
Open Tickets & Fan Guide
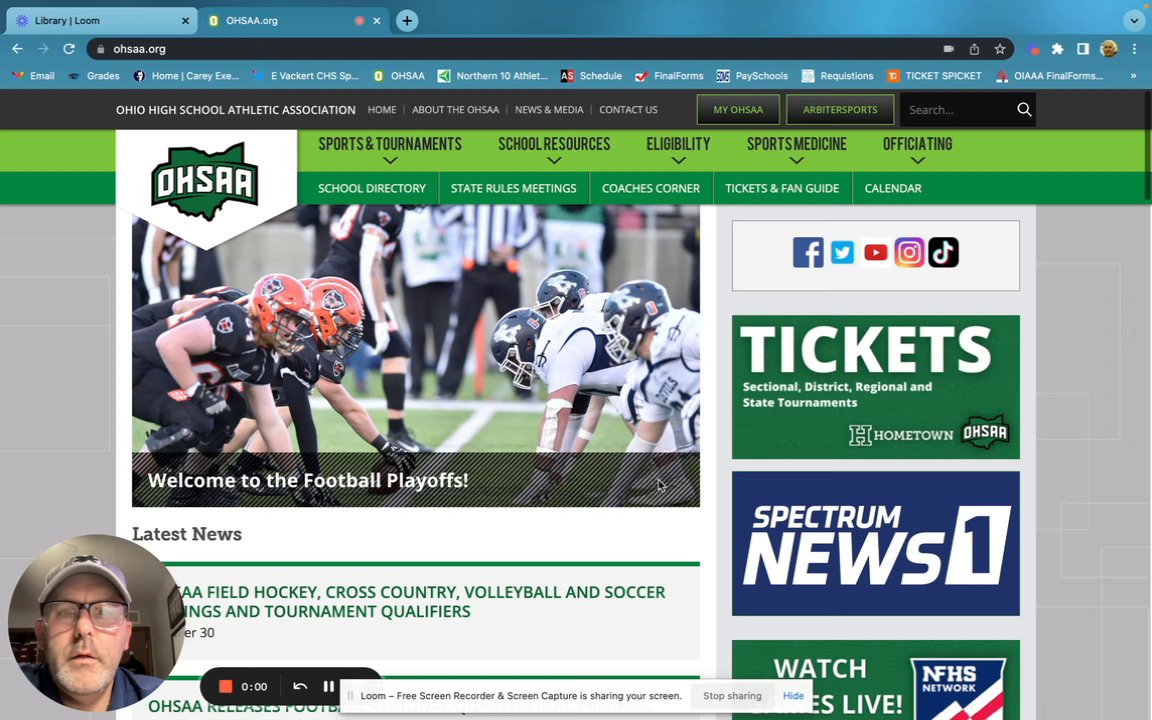click(x=782, y=188)
